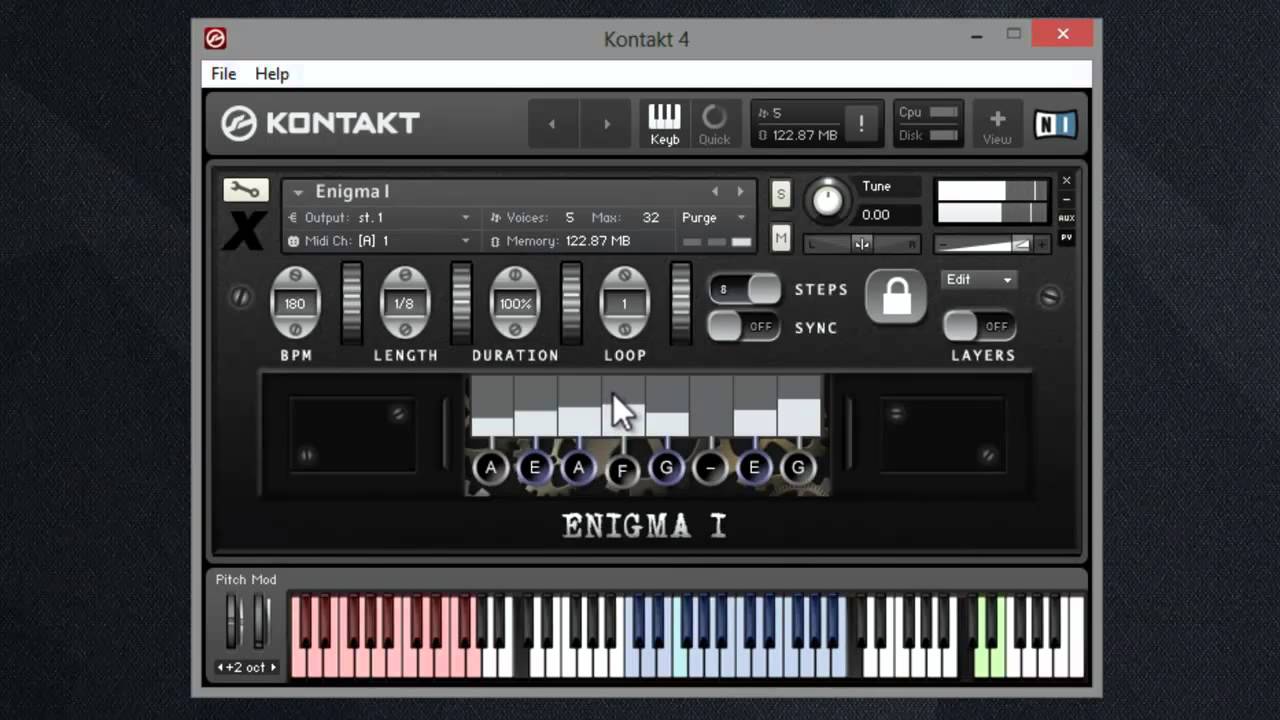1280x720 pixels.
Task: Toggle the Keyb on-screen keyboard icon
Action: (665, 124)
